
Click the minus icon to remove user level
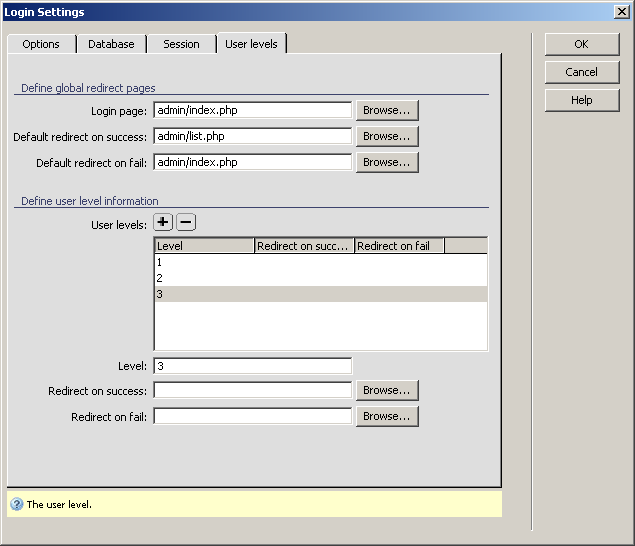coord(186,223)
